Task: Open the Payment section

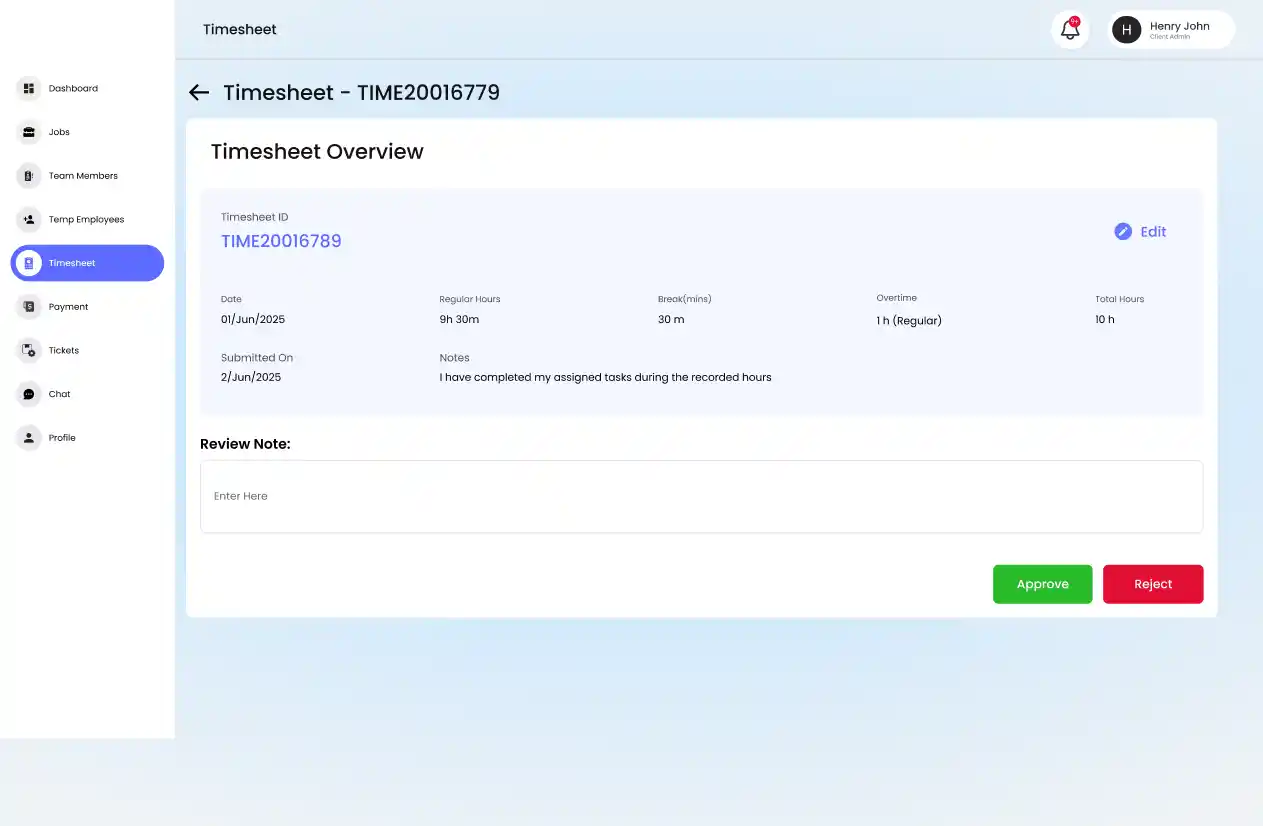Action: (68, 306)
